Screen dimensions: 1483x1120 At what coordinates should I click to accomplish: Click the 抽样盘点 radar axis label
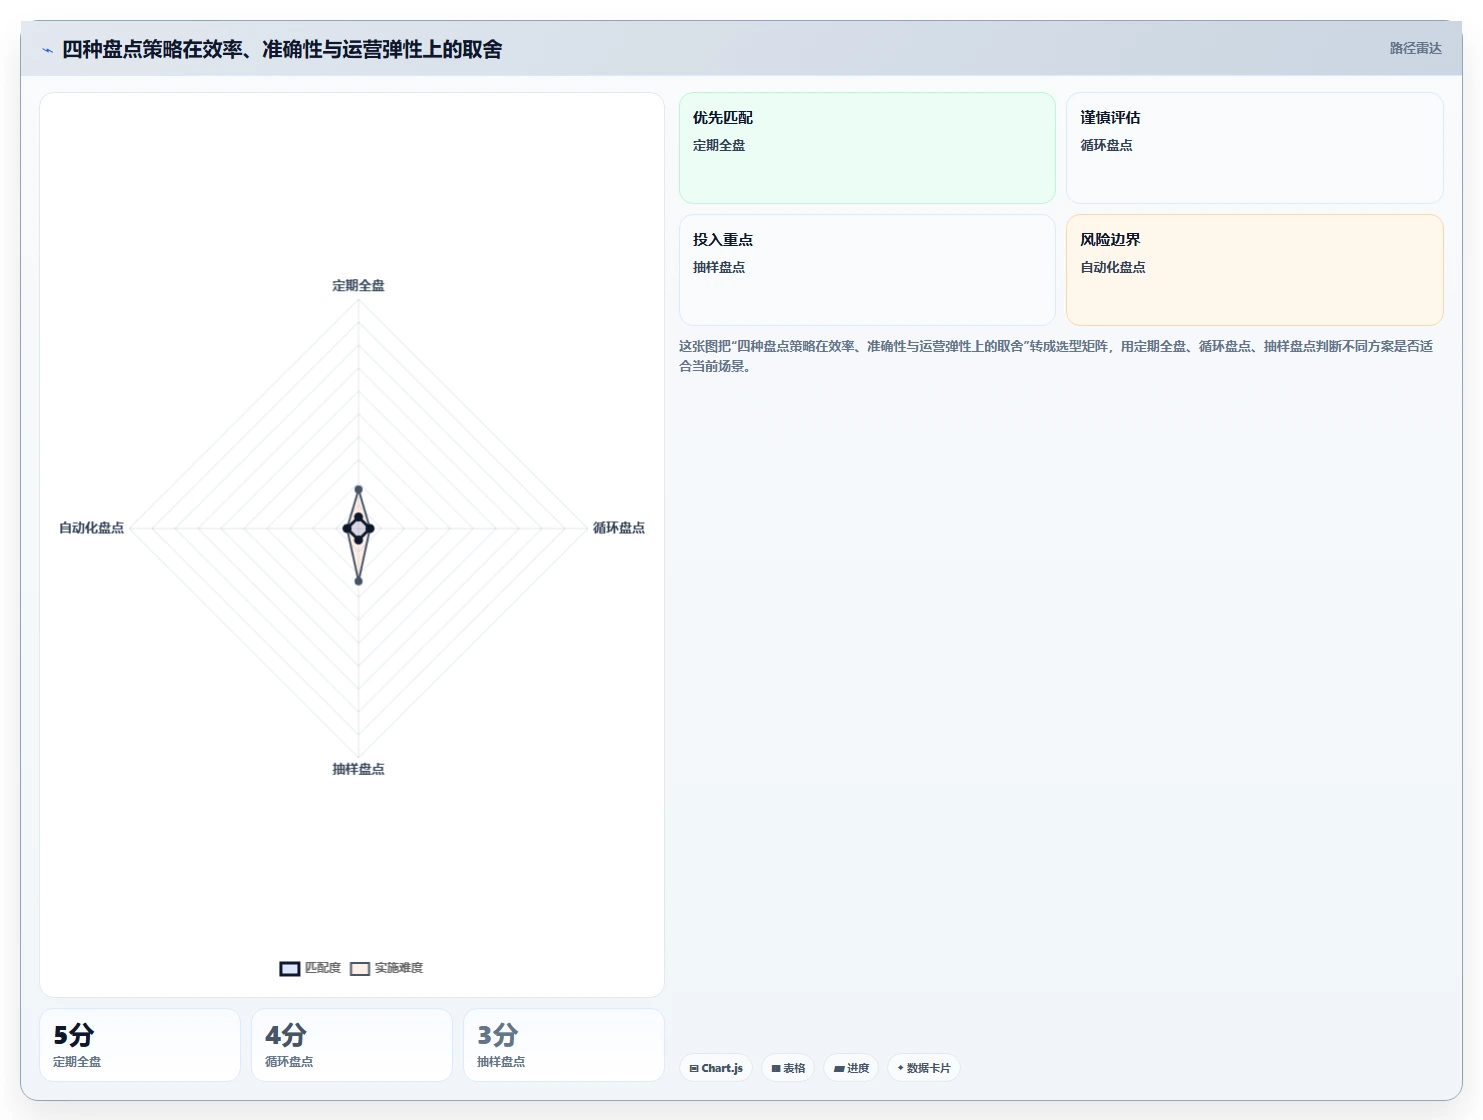point(358,769)
